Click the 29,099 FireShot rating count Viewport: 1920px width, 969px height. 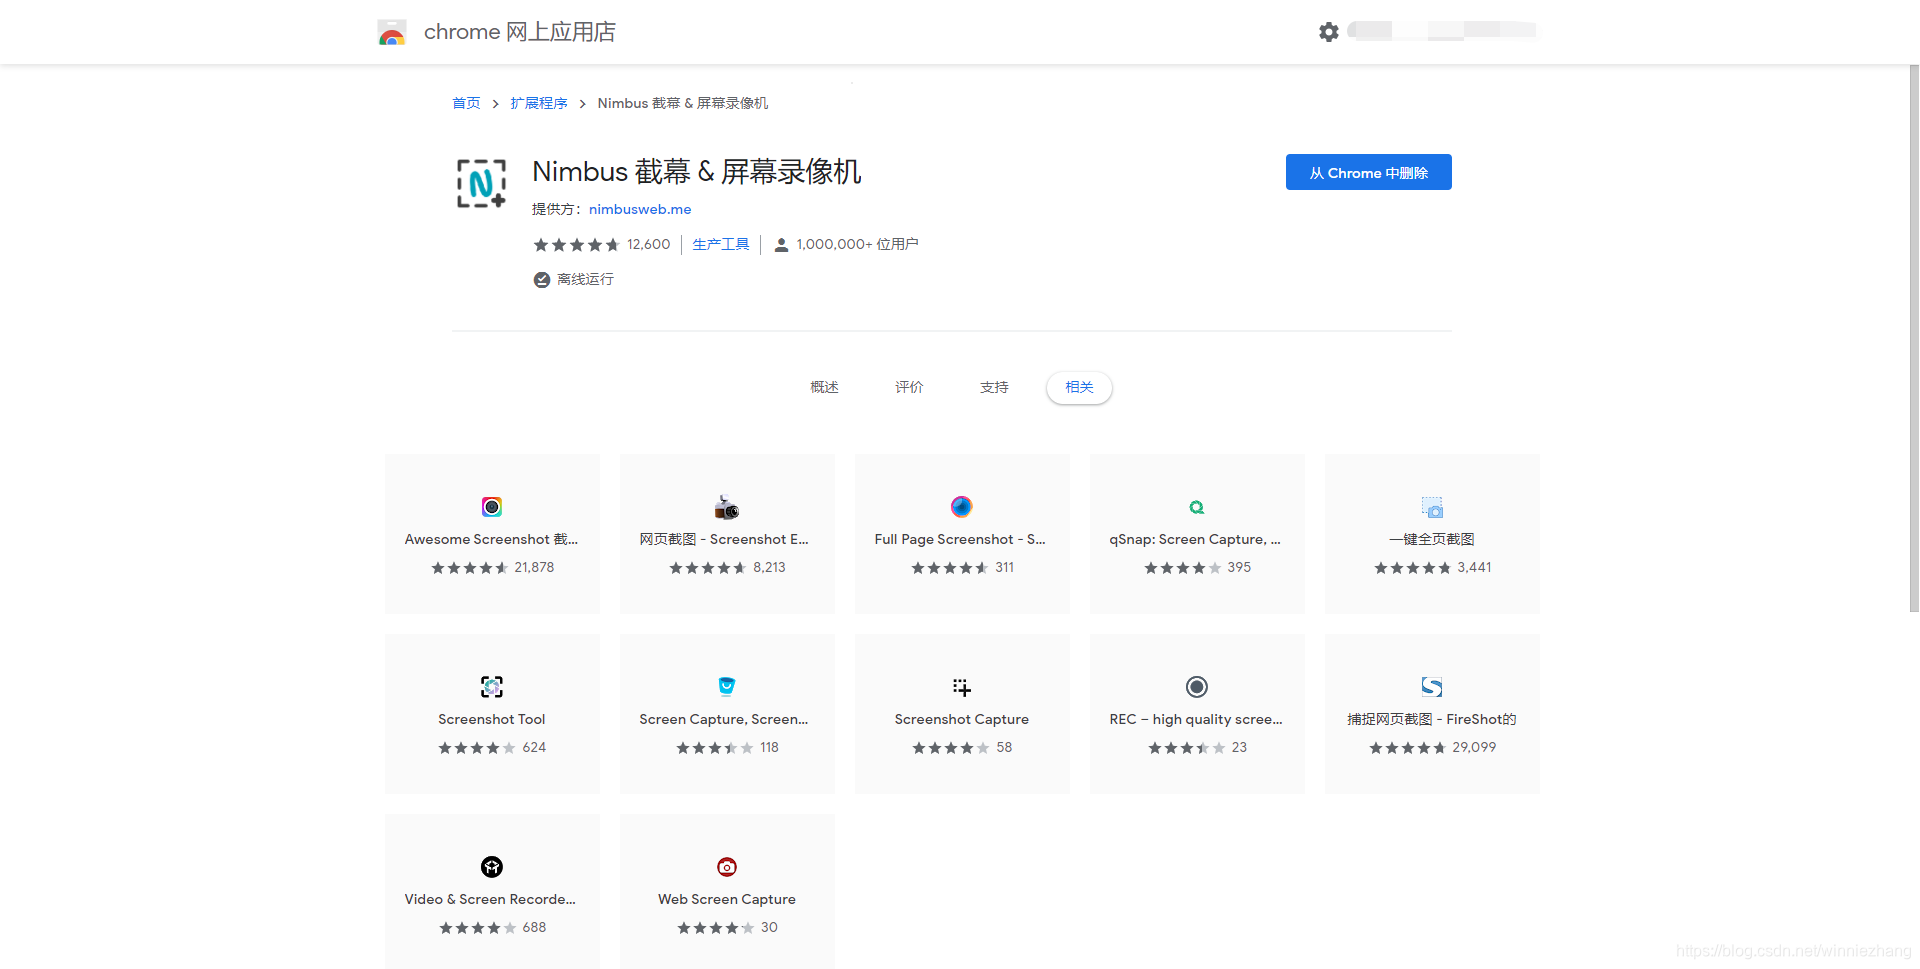pos(1474,747)
